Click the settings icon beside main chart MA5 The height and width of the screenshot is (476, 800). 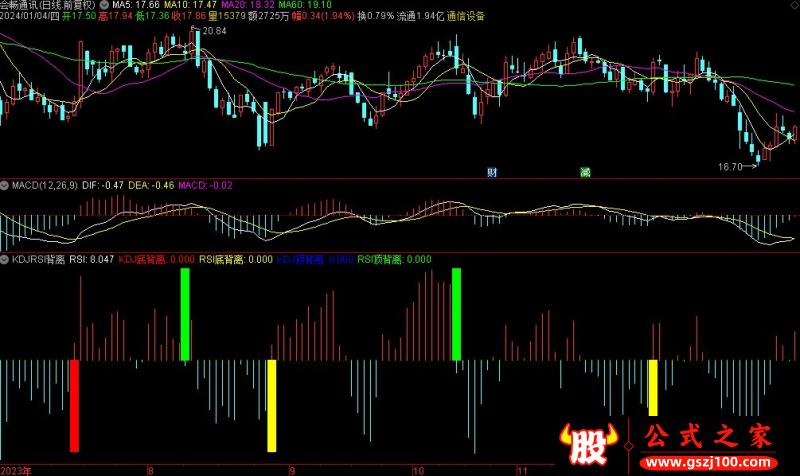[x=104, y=5]
